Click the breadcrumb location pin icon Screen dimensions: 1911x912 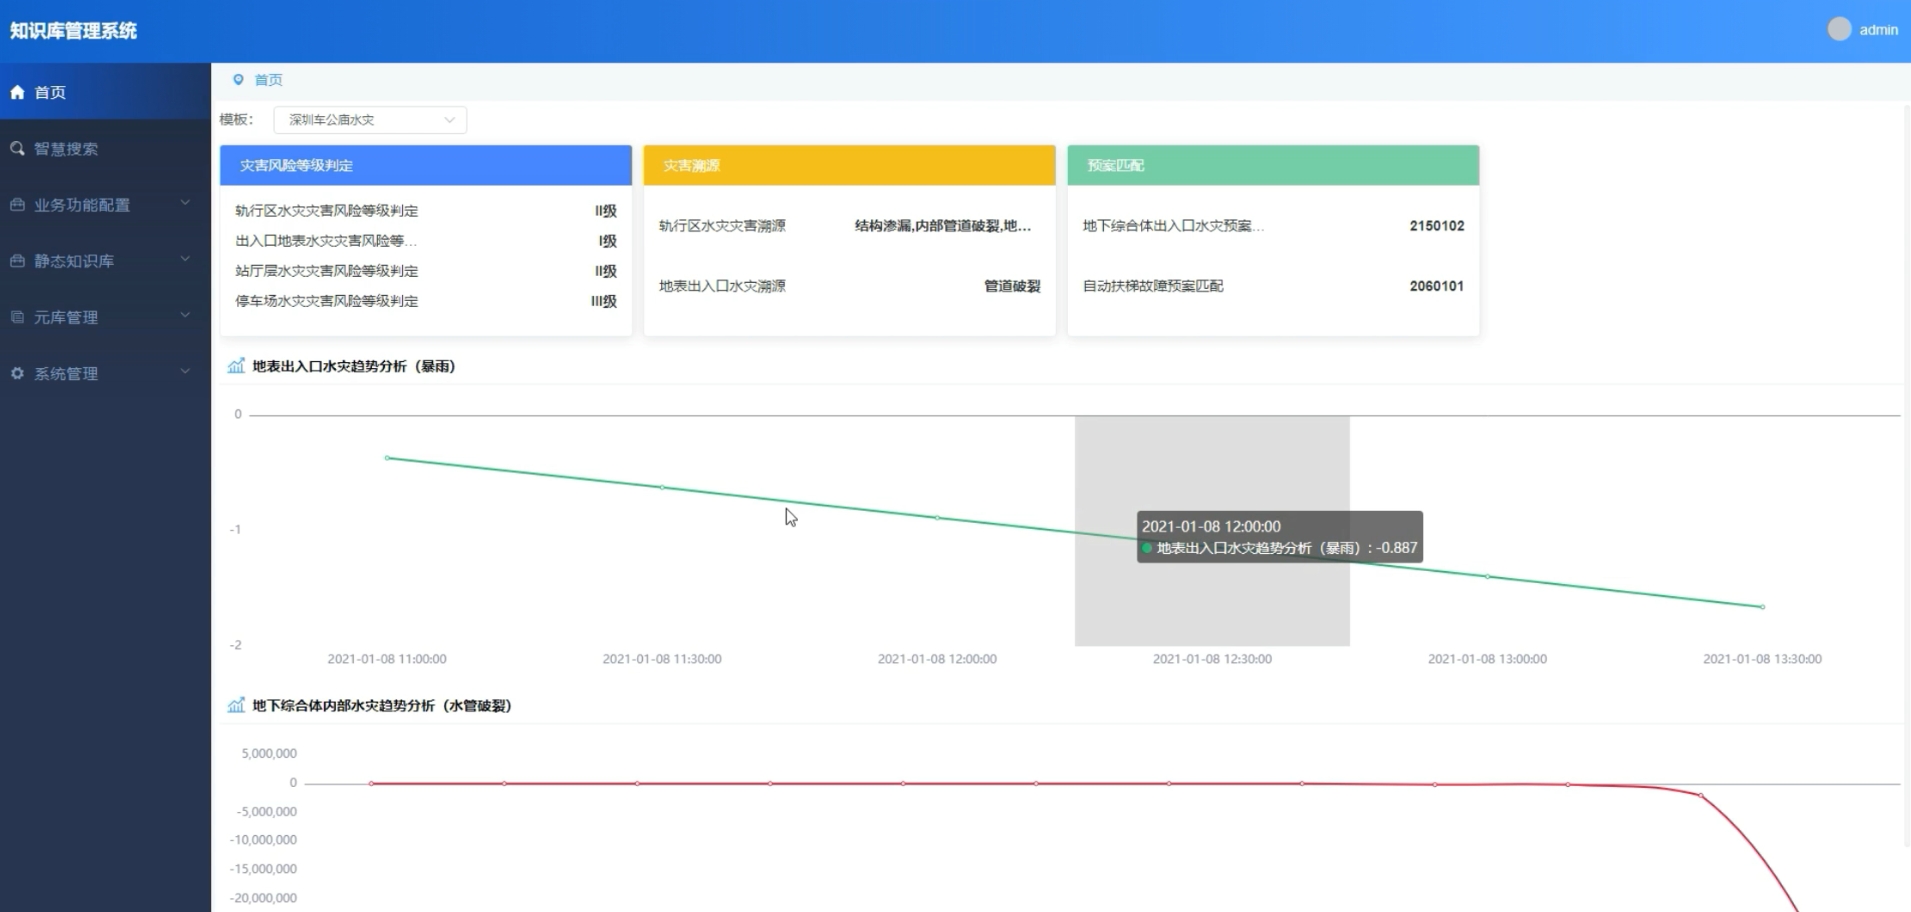click(x=238, y=79)
